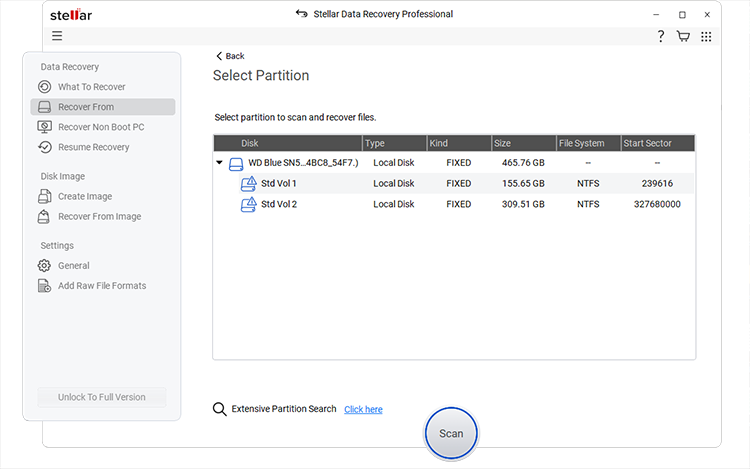750x469 pixels.
Task: Open Add Raw File Formats
Action: (102, 286)
